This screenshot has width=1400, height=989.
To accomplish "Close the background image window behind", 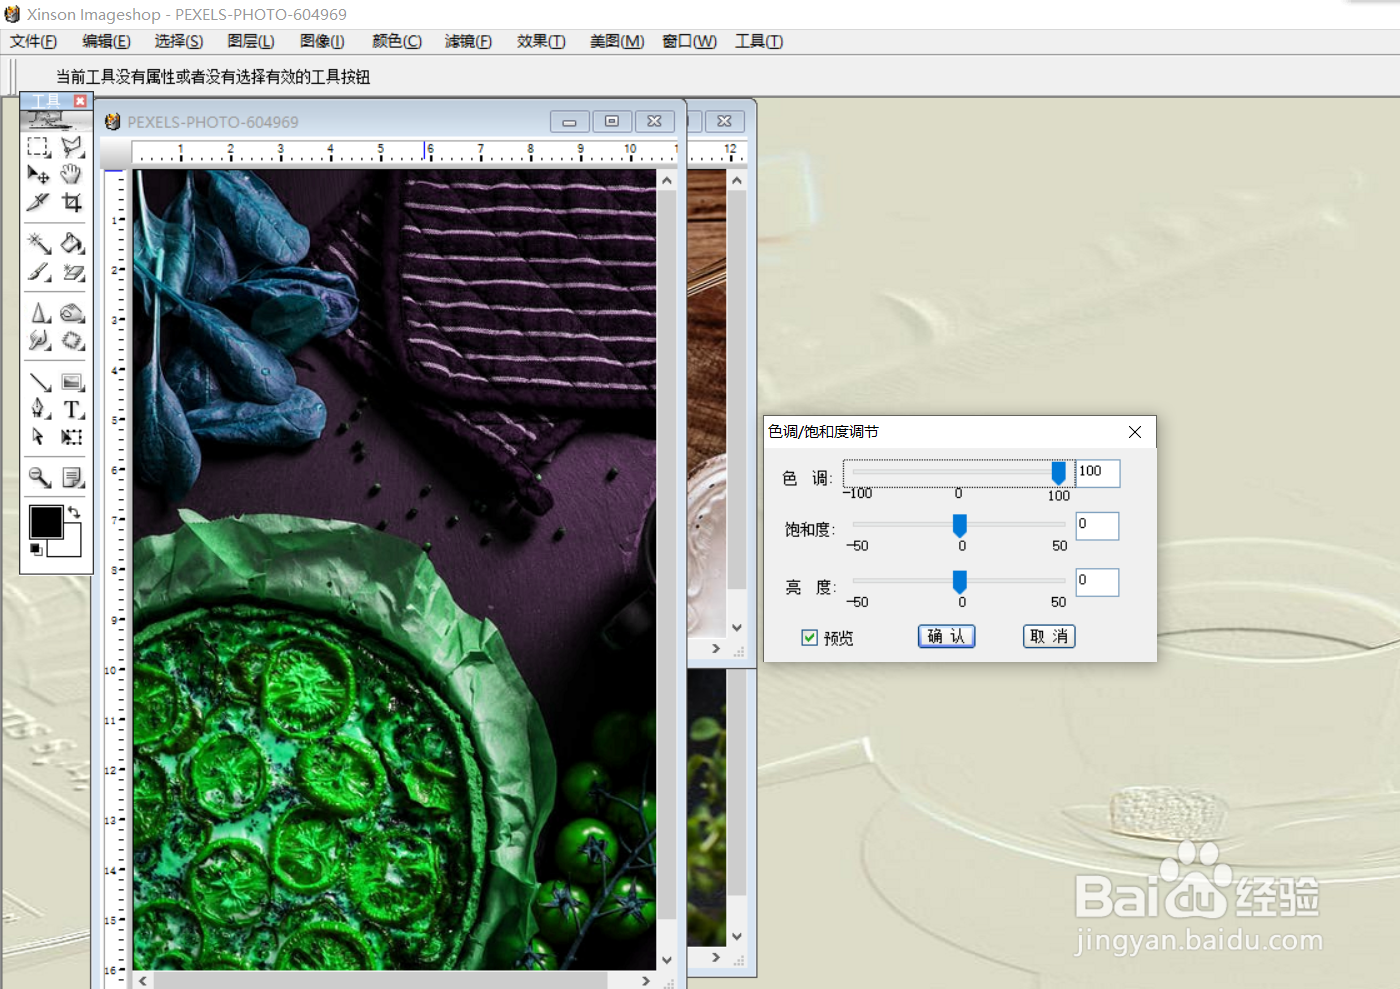I will [725, 122].
